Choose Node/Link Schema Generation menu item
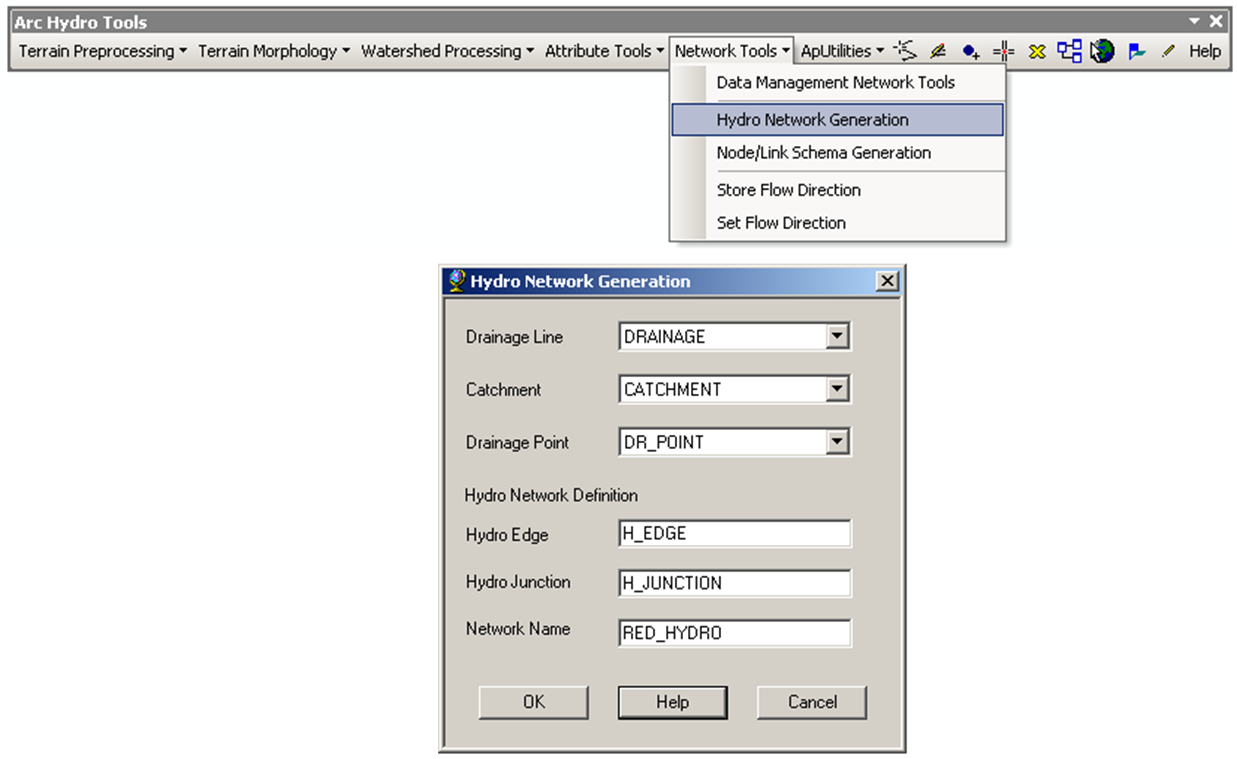 tap(823, 153)
